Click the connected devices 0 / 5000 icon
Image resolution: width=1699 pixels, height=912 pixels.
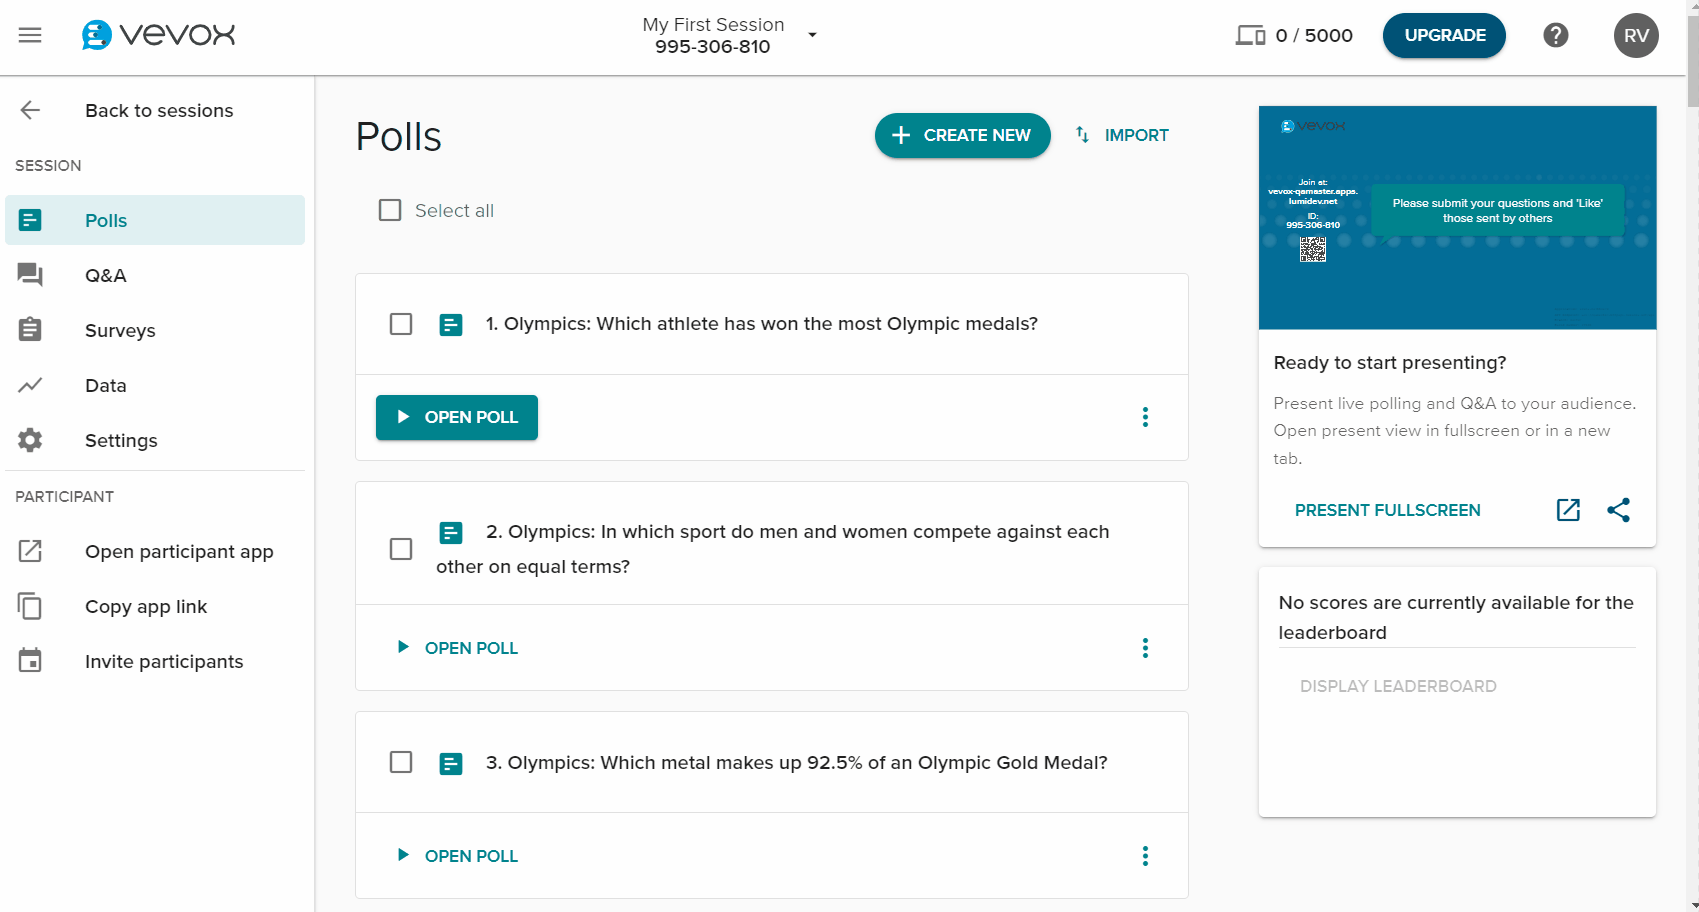[x=1250, y=36]
